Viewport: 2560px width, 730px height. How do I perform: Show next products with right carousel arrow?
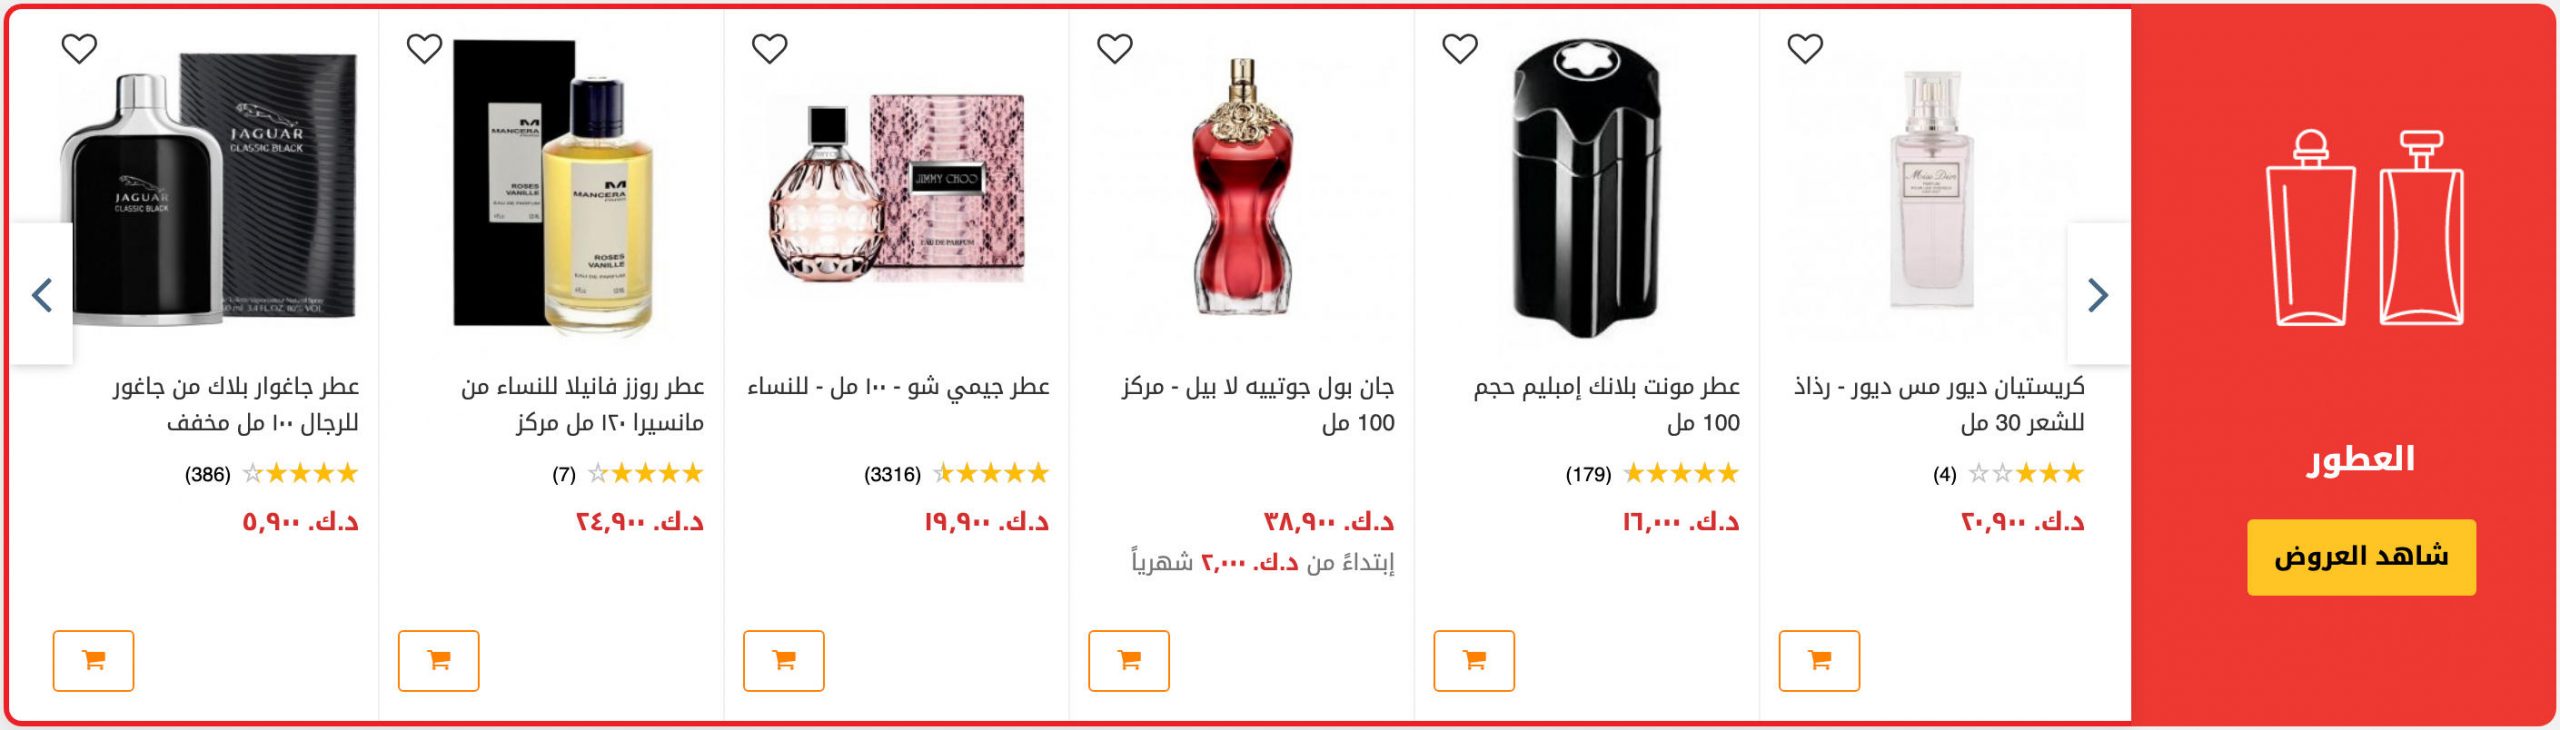(x=2098, y=294)
